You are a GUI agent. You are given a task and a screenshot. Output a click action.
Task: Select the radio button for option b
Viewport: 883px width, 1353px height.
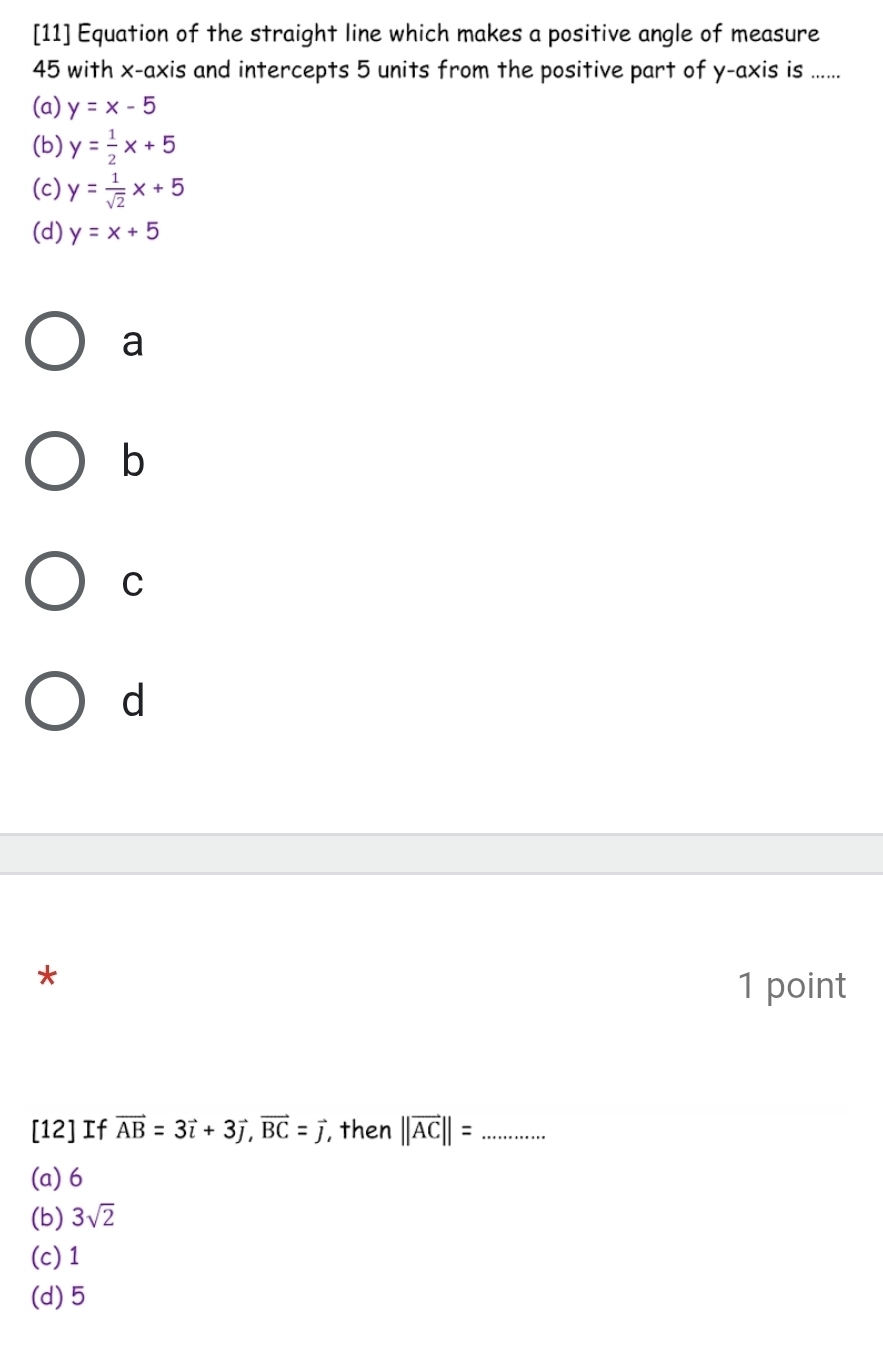pos(55,461)
